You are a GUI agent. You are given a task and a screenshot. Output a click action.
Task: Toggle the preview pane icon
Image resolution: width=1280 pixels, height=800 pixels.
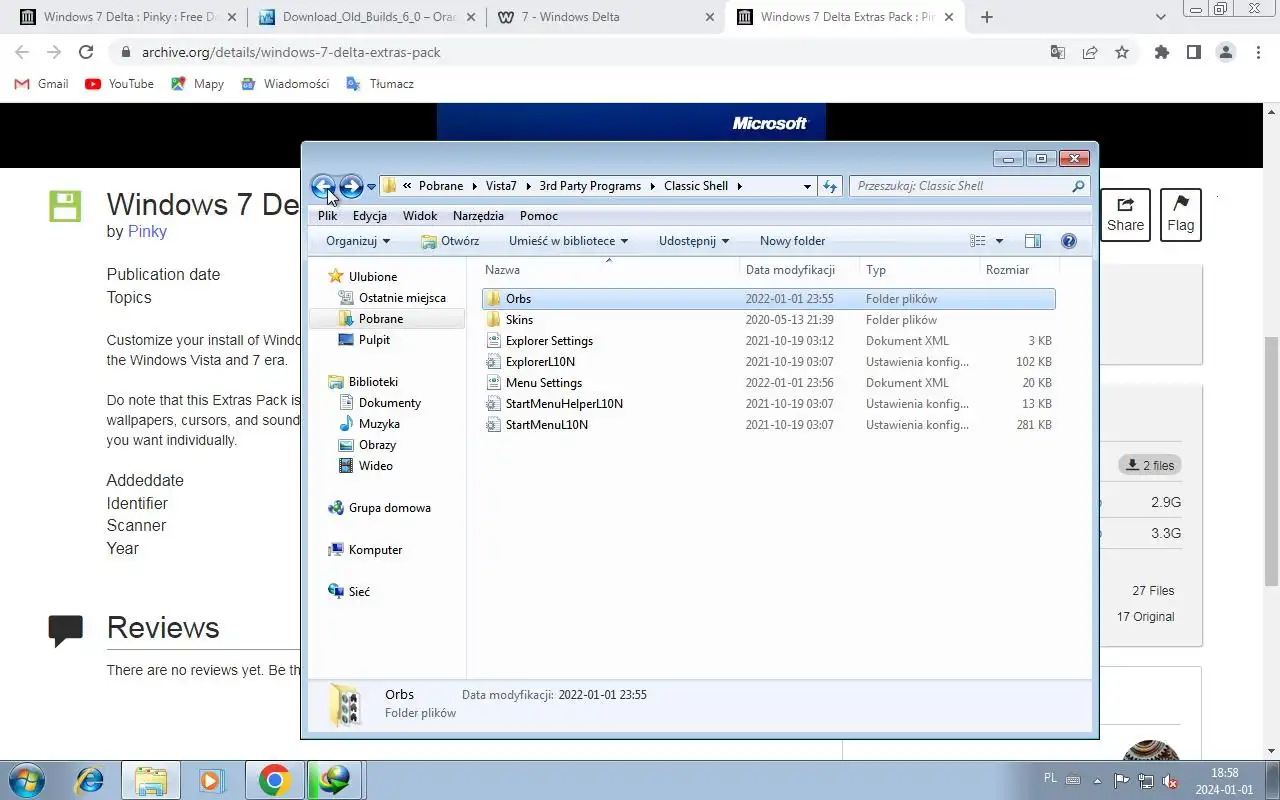(1033, 241)
